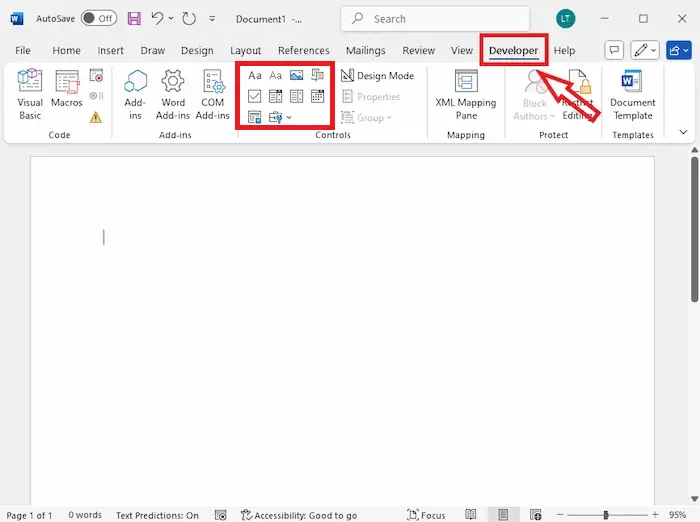Toggle Design Mode in Controls

(x=377, y=76)
